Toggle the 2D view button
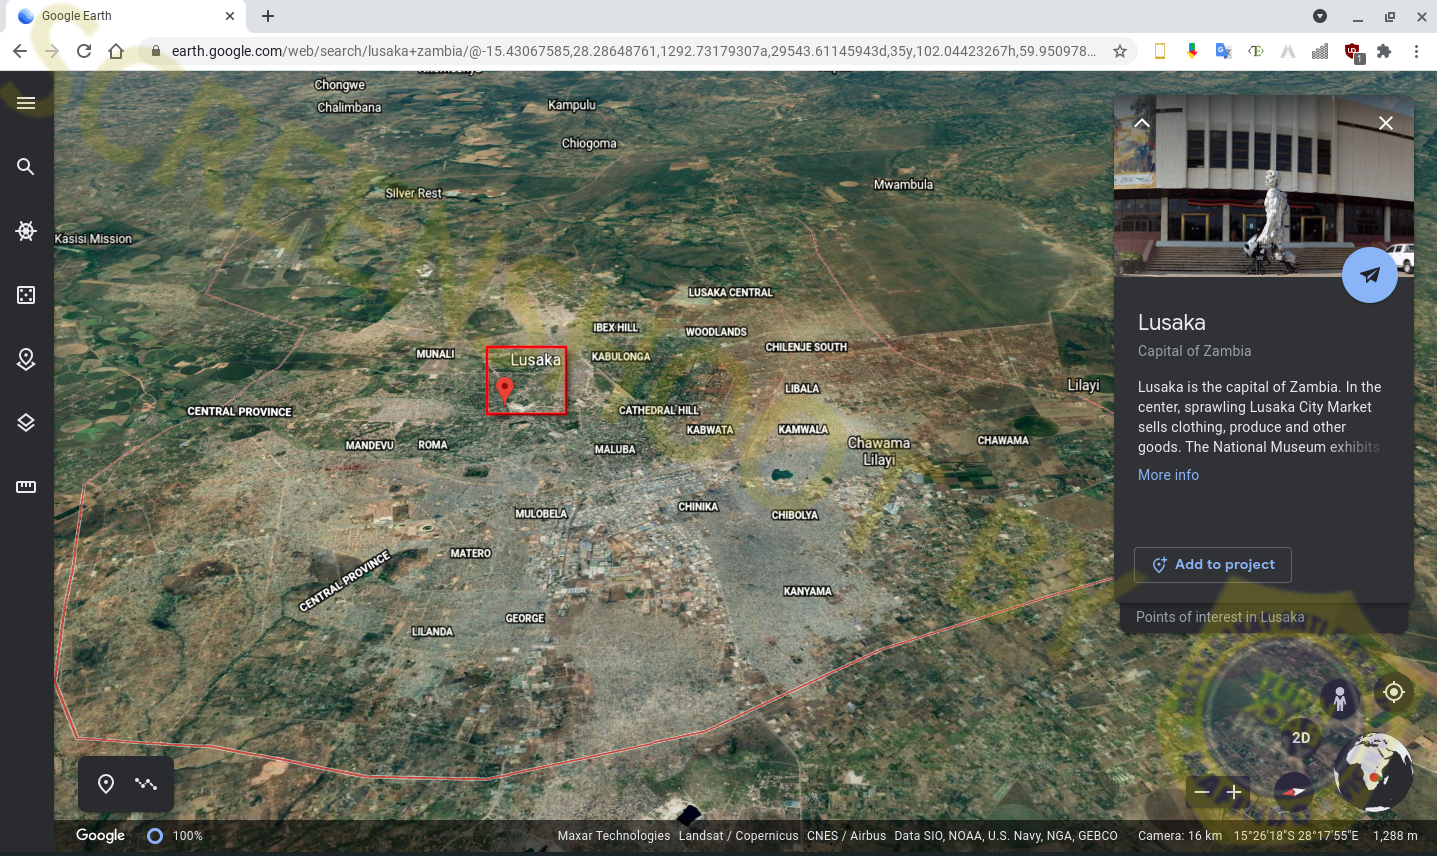 coord(1301,738)
